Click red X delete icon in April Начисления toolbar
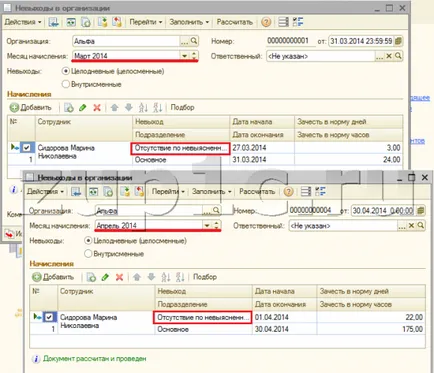 [119, 277]
